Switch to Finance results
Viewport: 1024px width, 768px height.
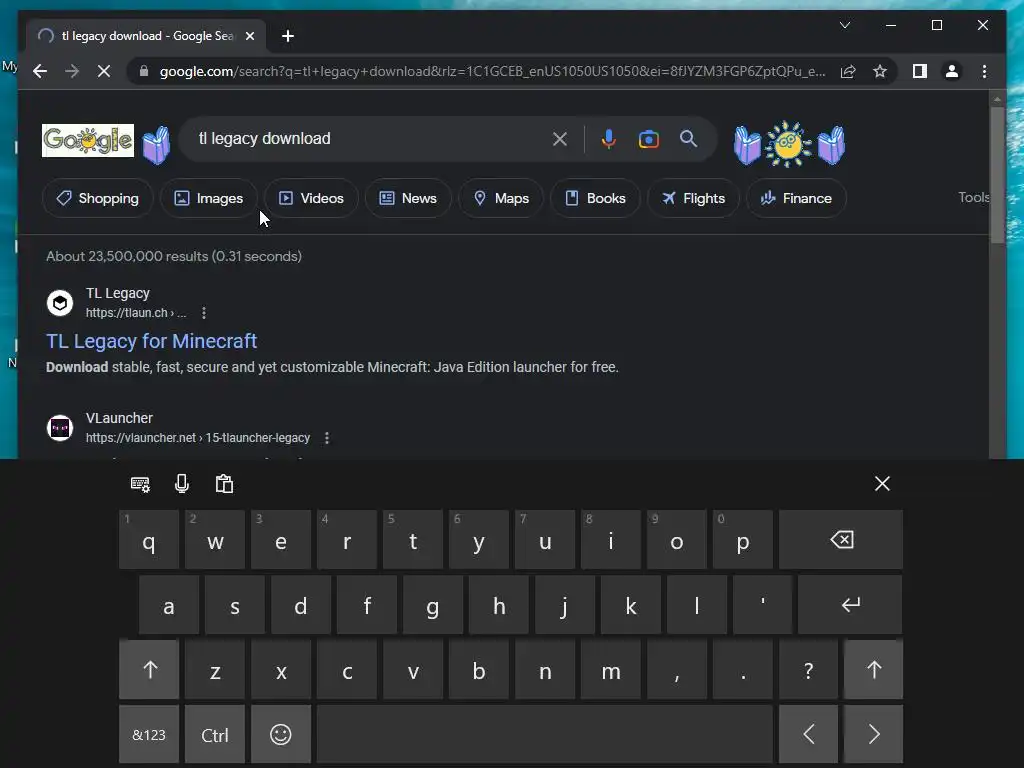point(796,198)
